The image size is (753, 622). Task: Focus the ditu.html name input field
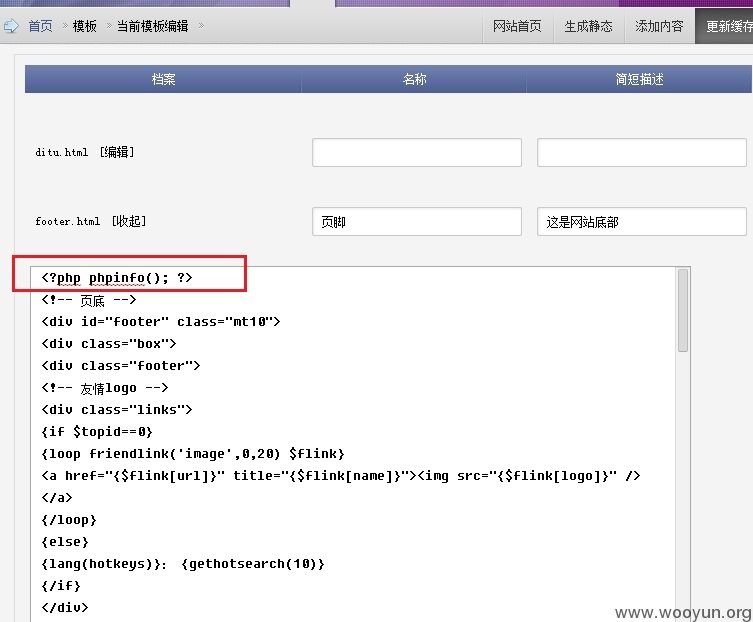coord(417,152)
